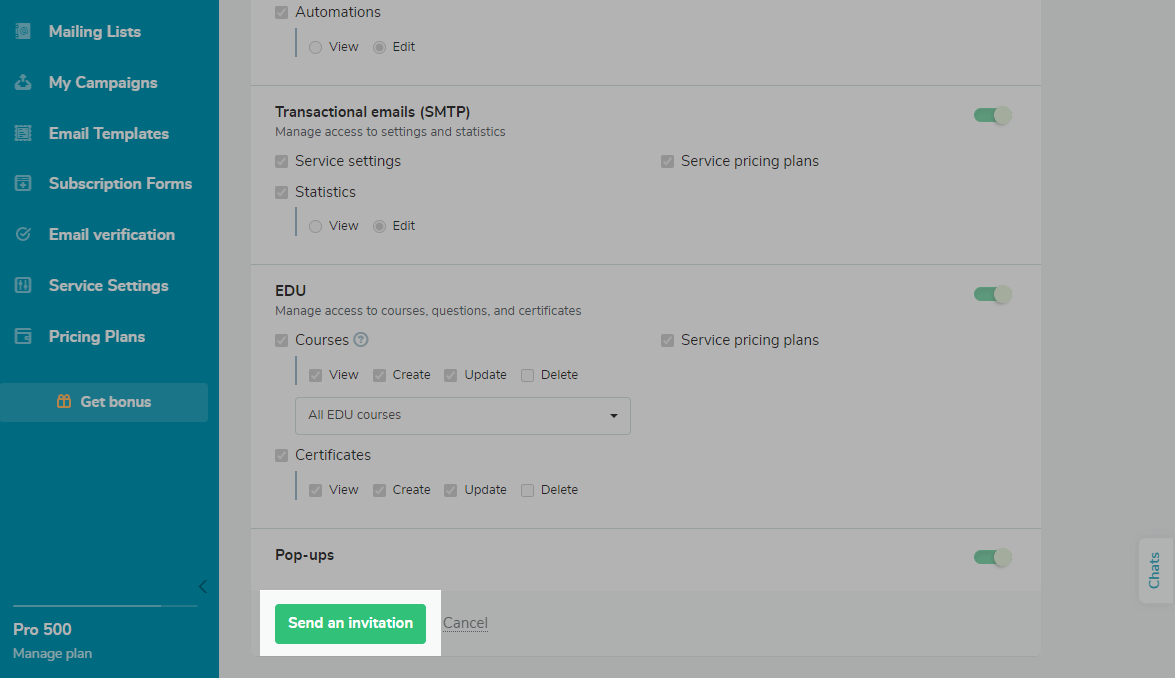Click the Manage plan link
The width and height of the screenshot is (1175, 678).
(x=52, y=653)
